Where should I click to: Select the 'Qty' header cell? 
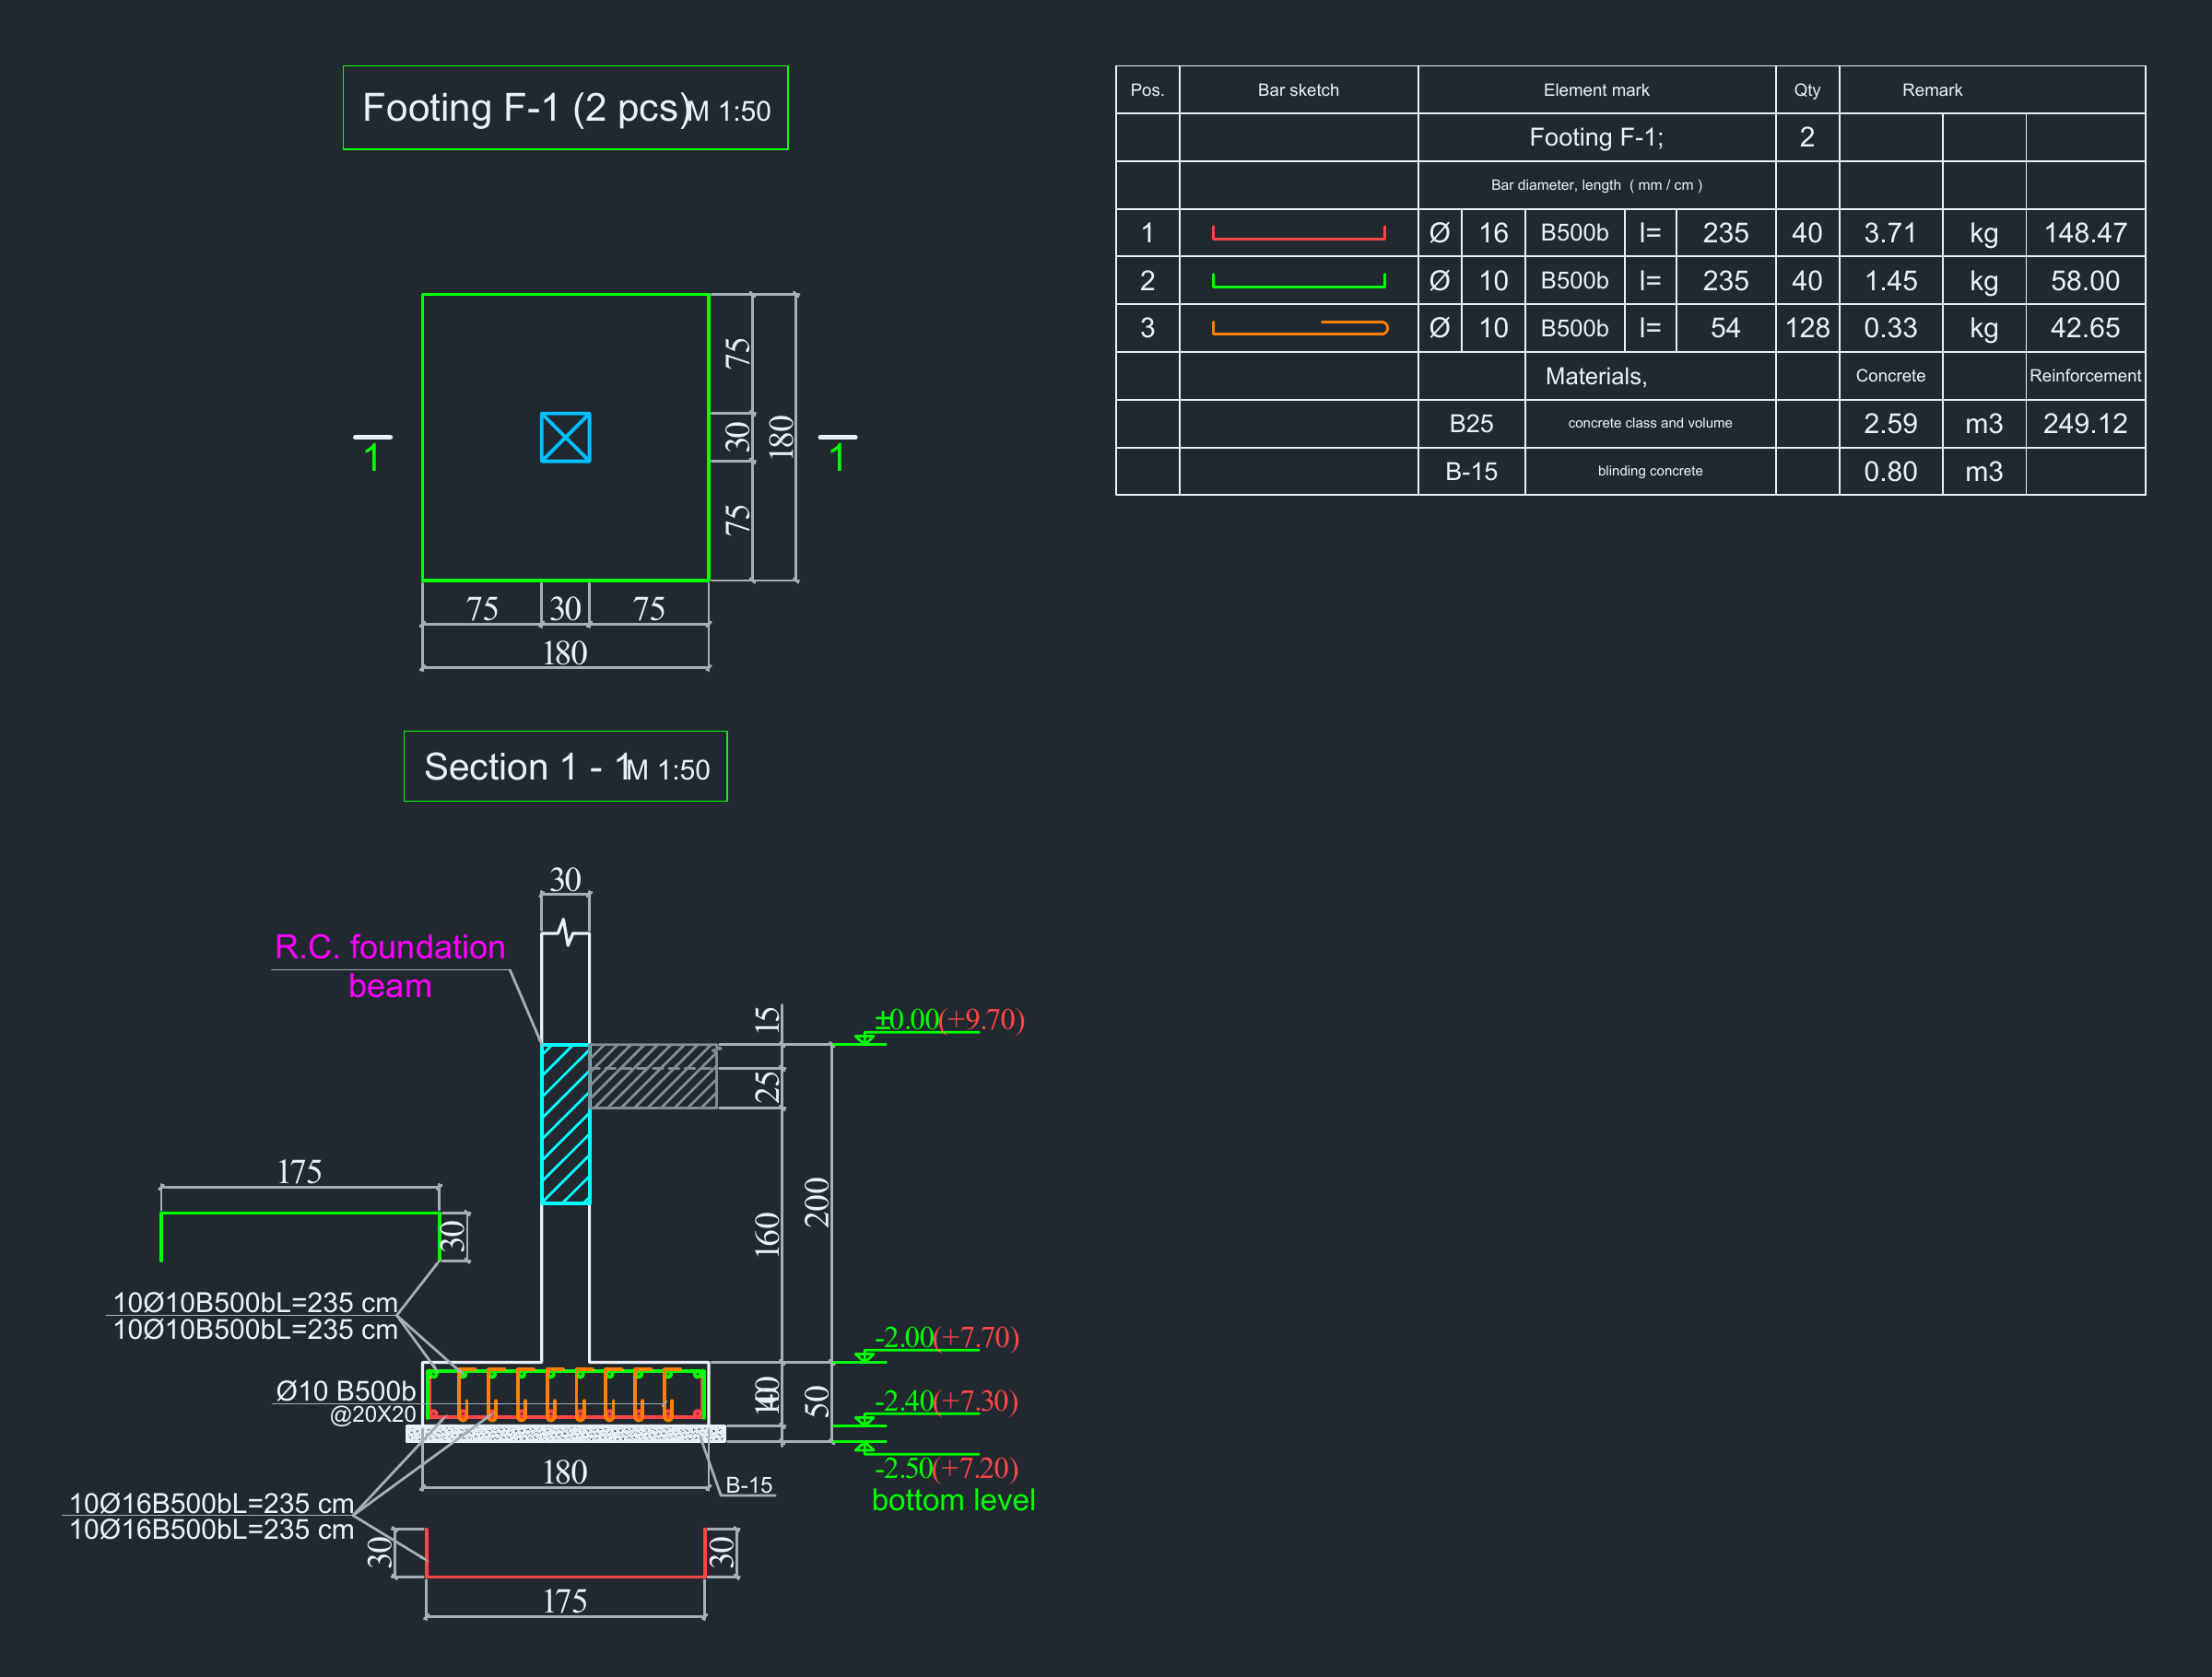click(1807, 90)
